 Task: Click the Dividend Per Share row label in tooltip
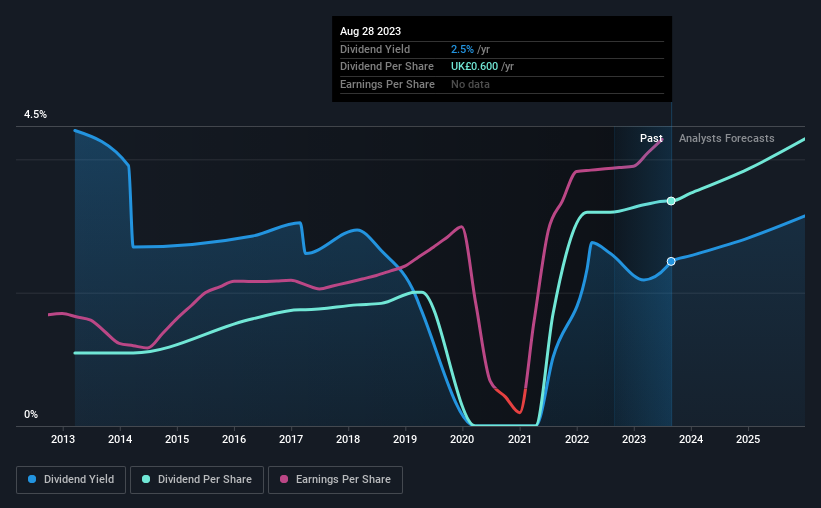pos(387,67)
